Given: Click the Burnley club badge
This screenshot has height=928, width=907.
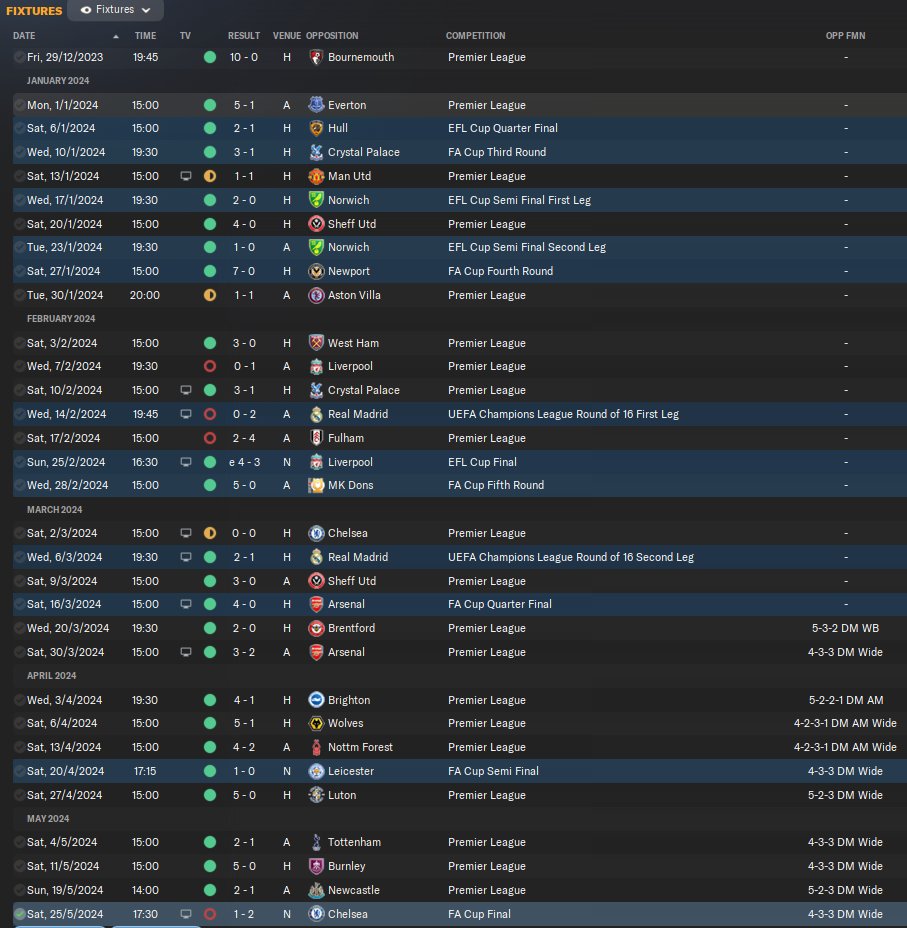Looking at the screenshot, I should [x=317, y=866].
